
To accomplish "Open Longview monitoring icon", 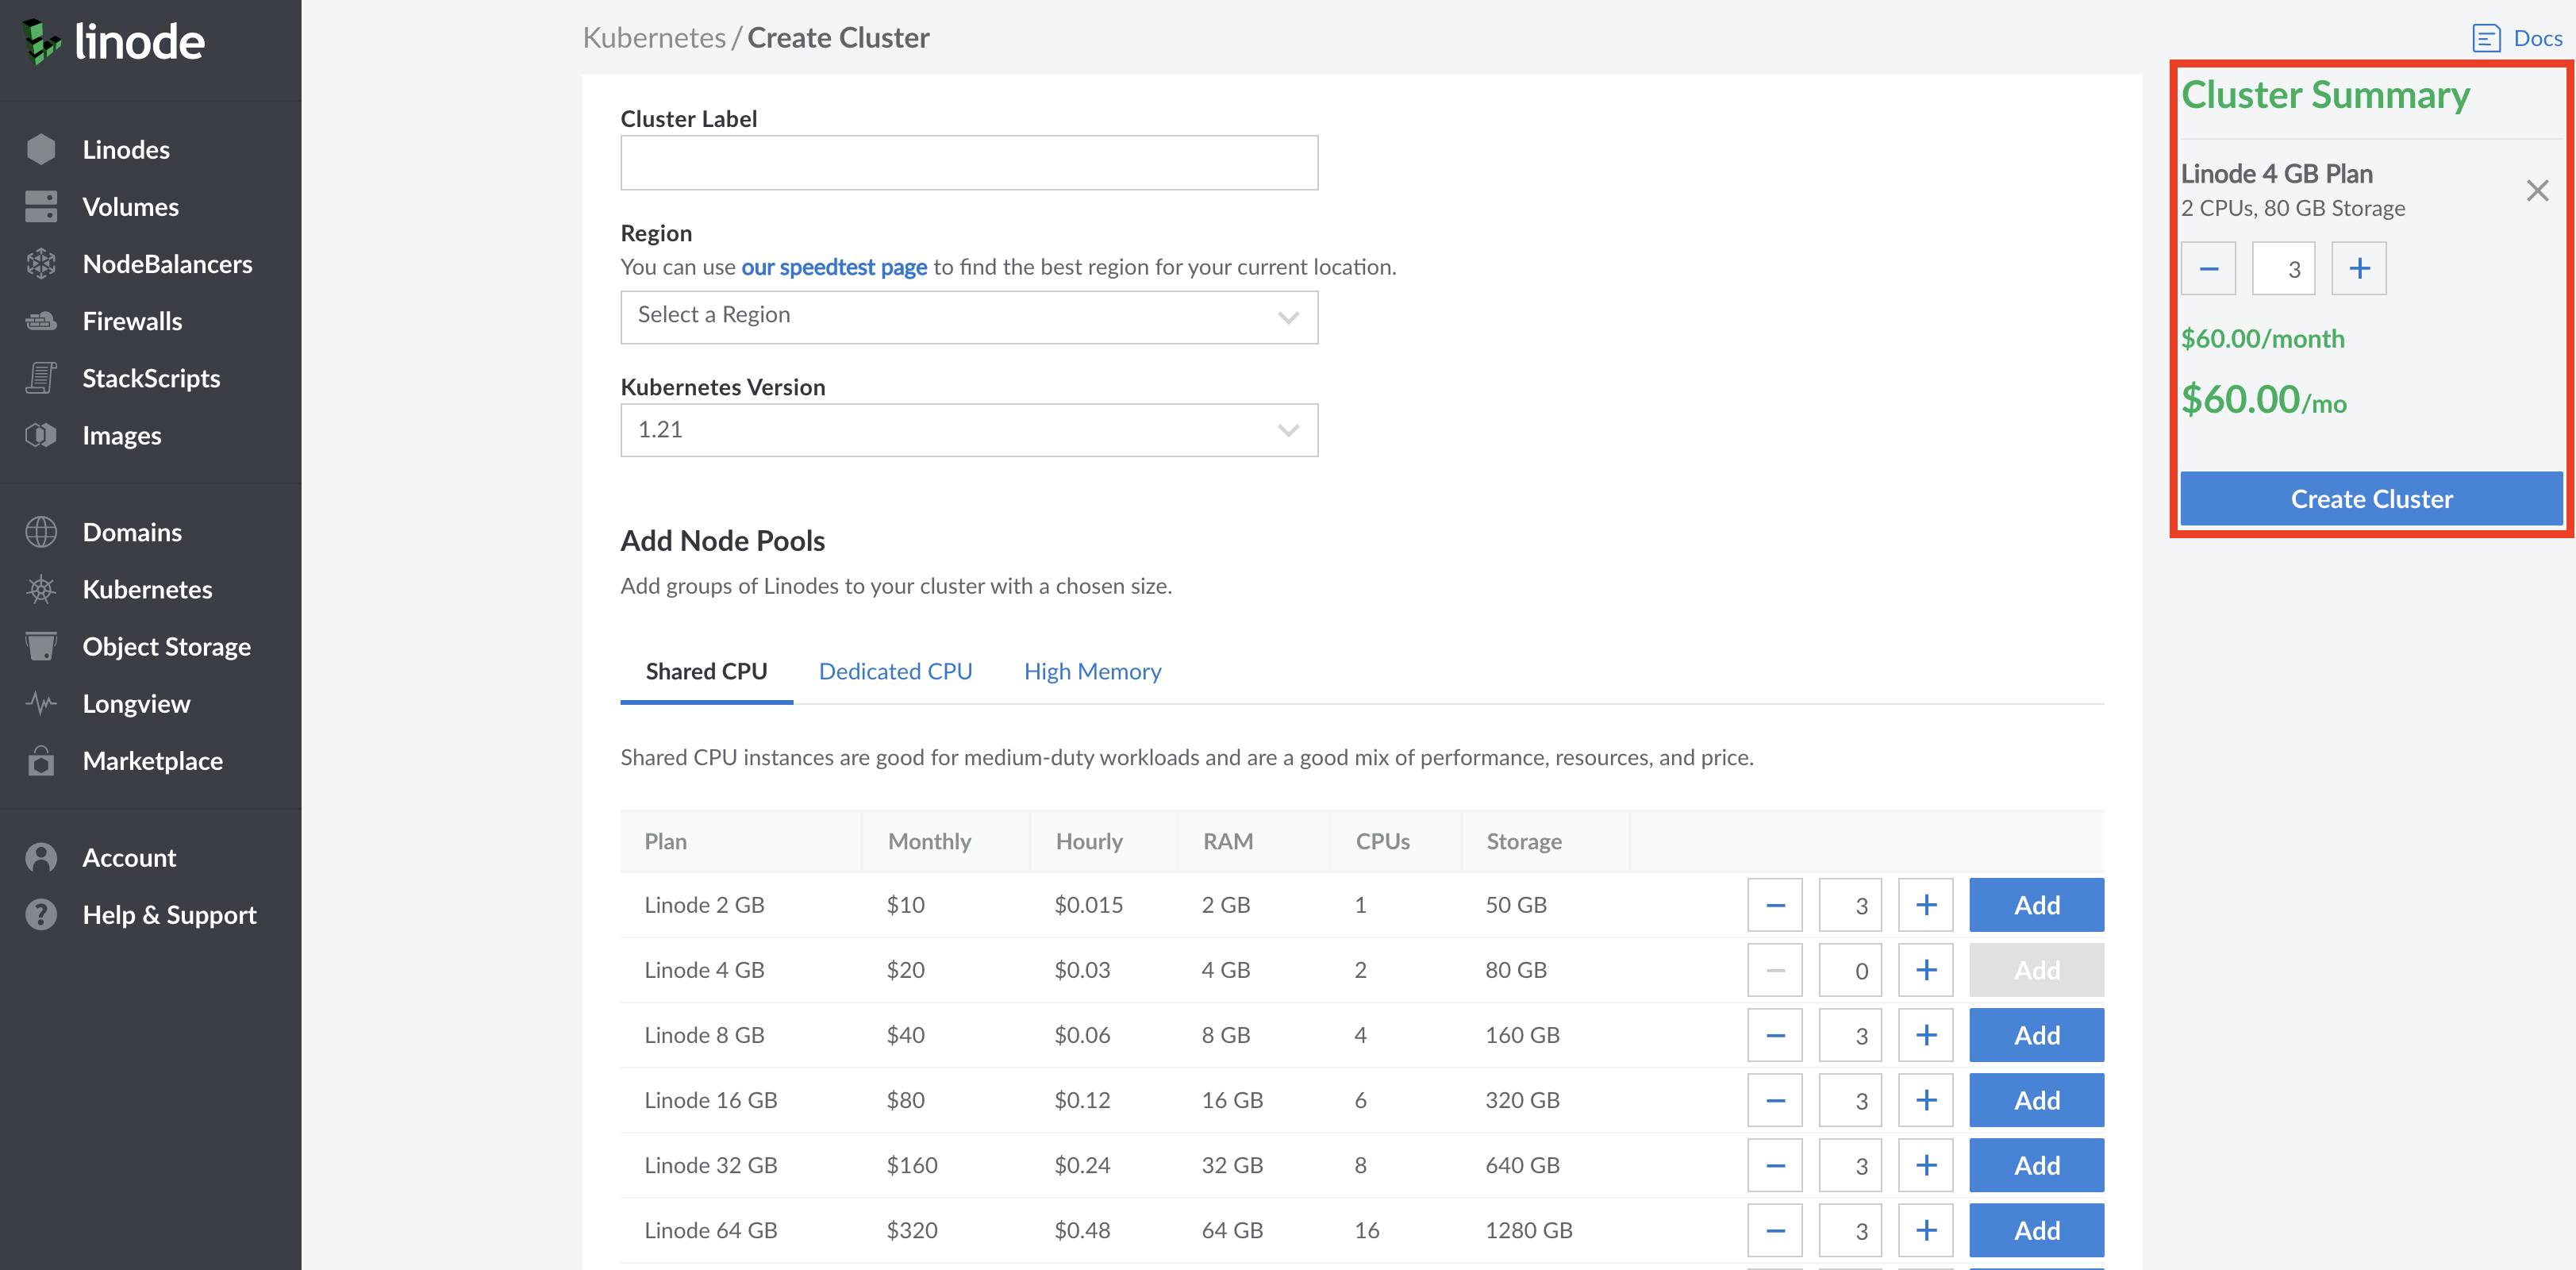I will click(x=41, y=703).
